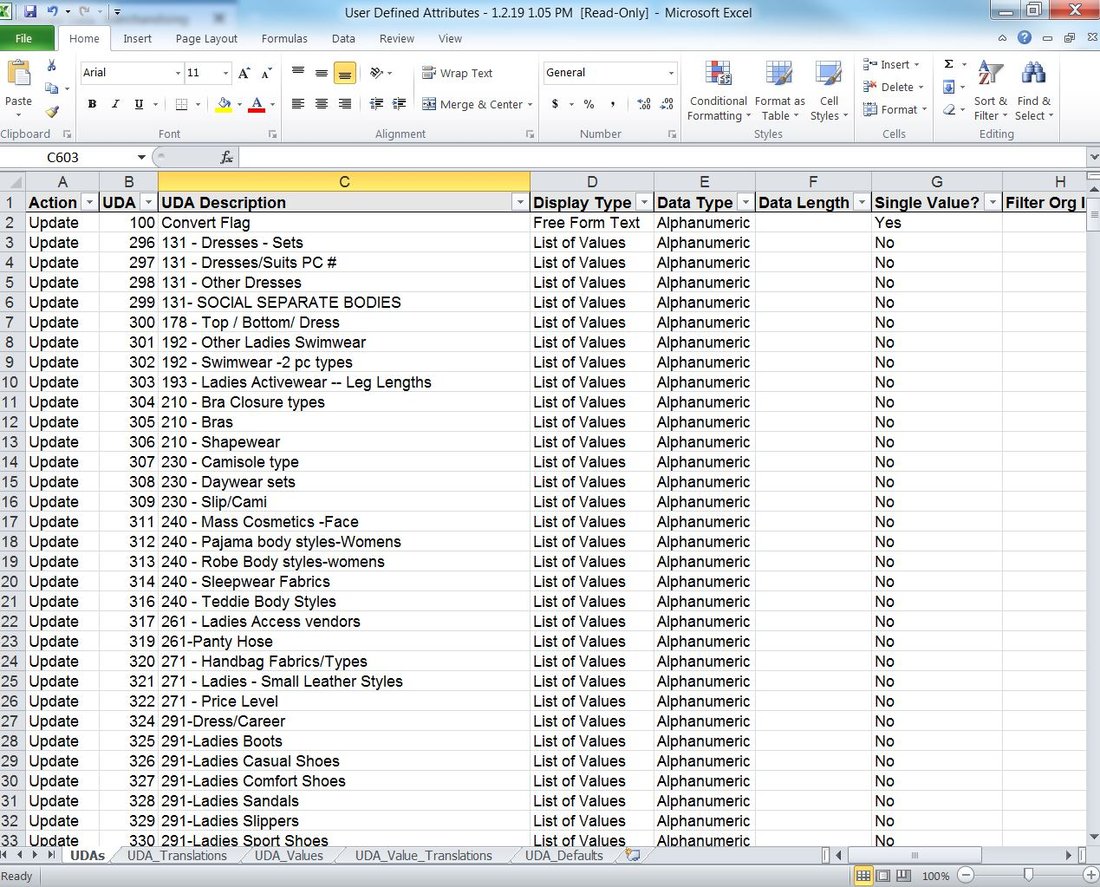The height and width of the screenshot is (887, 1100).
Task: Toggle Middle Align vertical alignment
Action: click(321, 73)
